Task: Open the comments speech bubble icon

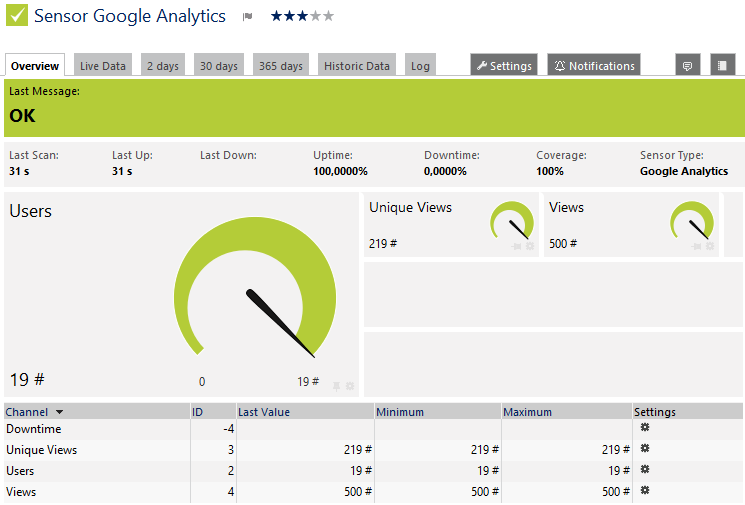Action: tap(688, 66)
